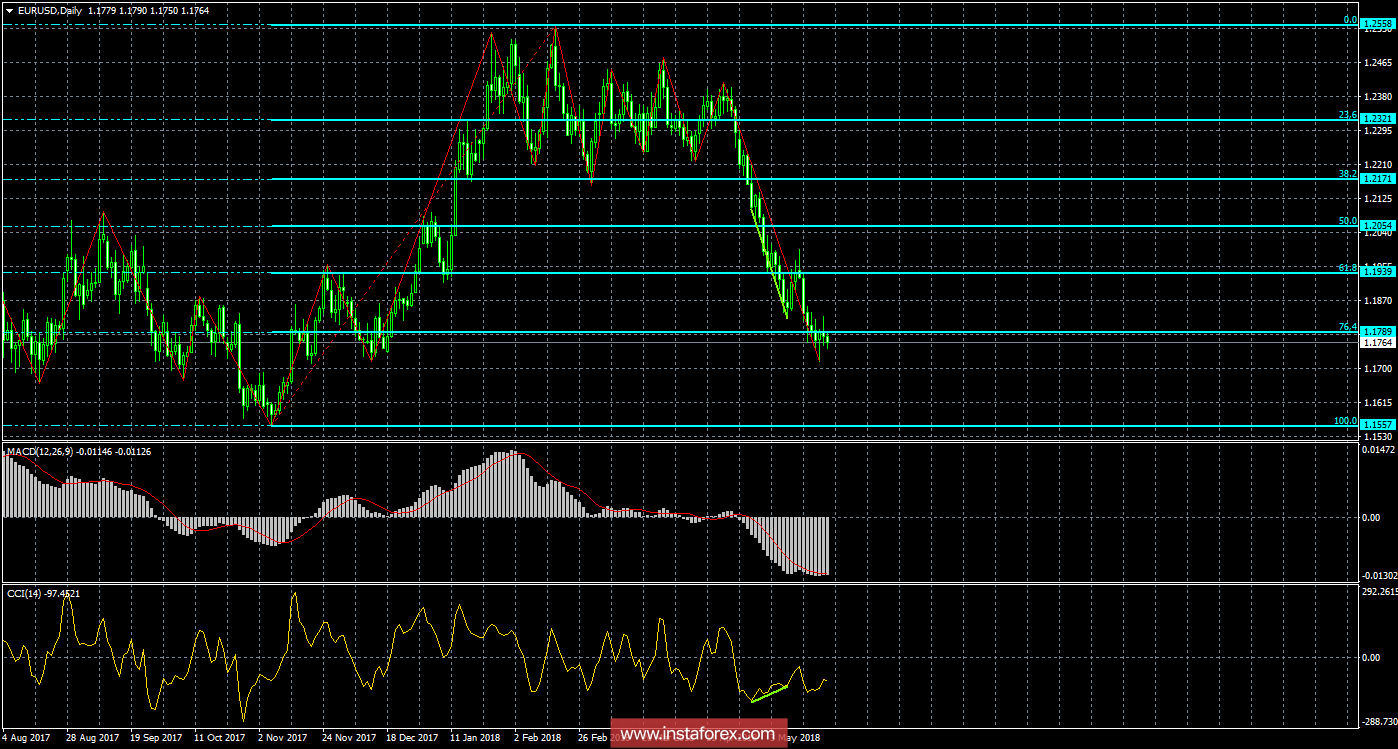The height and width of the screenshot is (749, 1398).
Task: Click the 38.2 Fibonacci percent label
Action: tap(1348, 174)
